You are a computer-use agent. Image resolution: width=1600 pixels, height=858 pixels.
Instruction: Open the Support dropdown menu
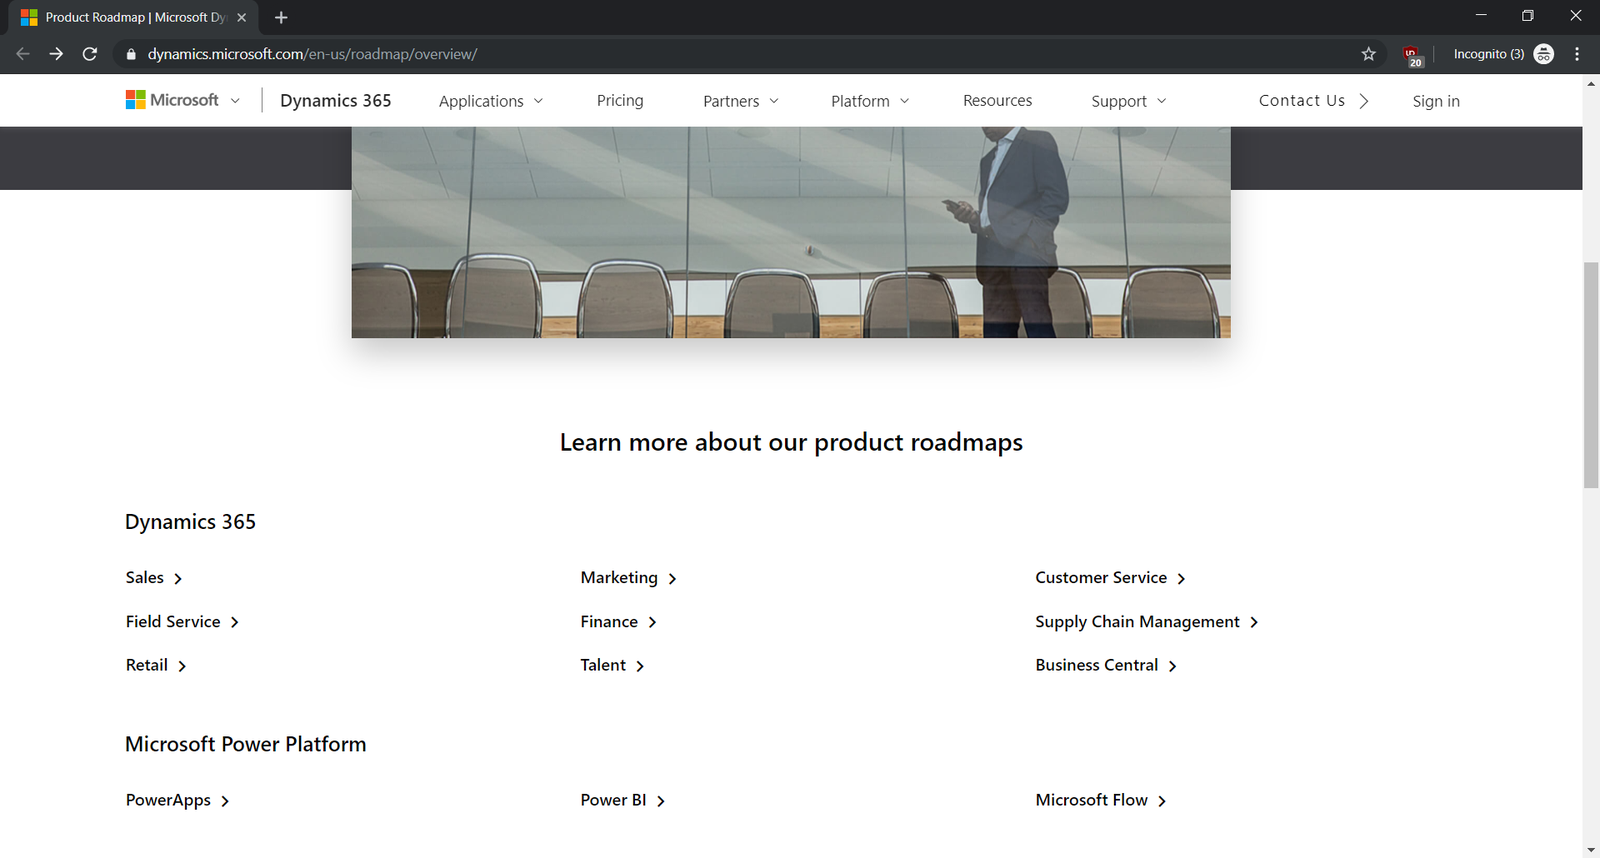tap(1128, 101)
